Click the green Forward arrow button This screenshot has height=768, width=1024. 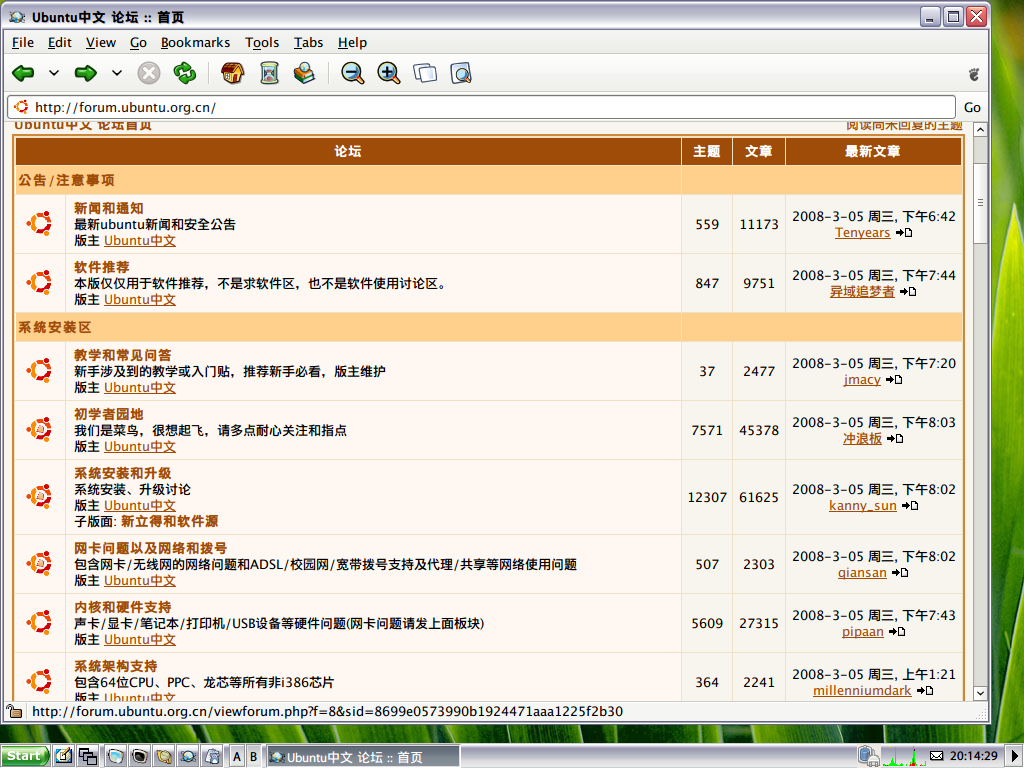pos(86,73)
